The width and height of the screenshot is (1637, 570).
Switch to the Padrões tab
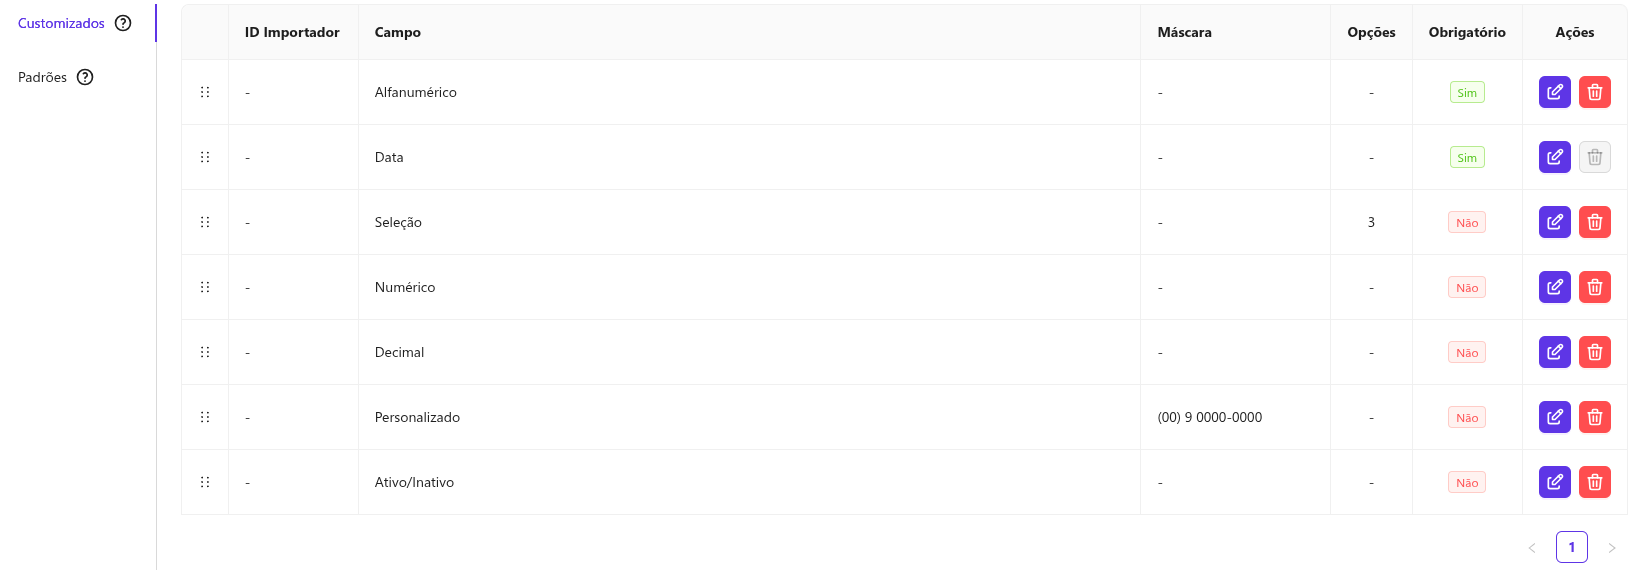click(x=42, y=77)
